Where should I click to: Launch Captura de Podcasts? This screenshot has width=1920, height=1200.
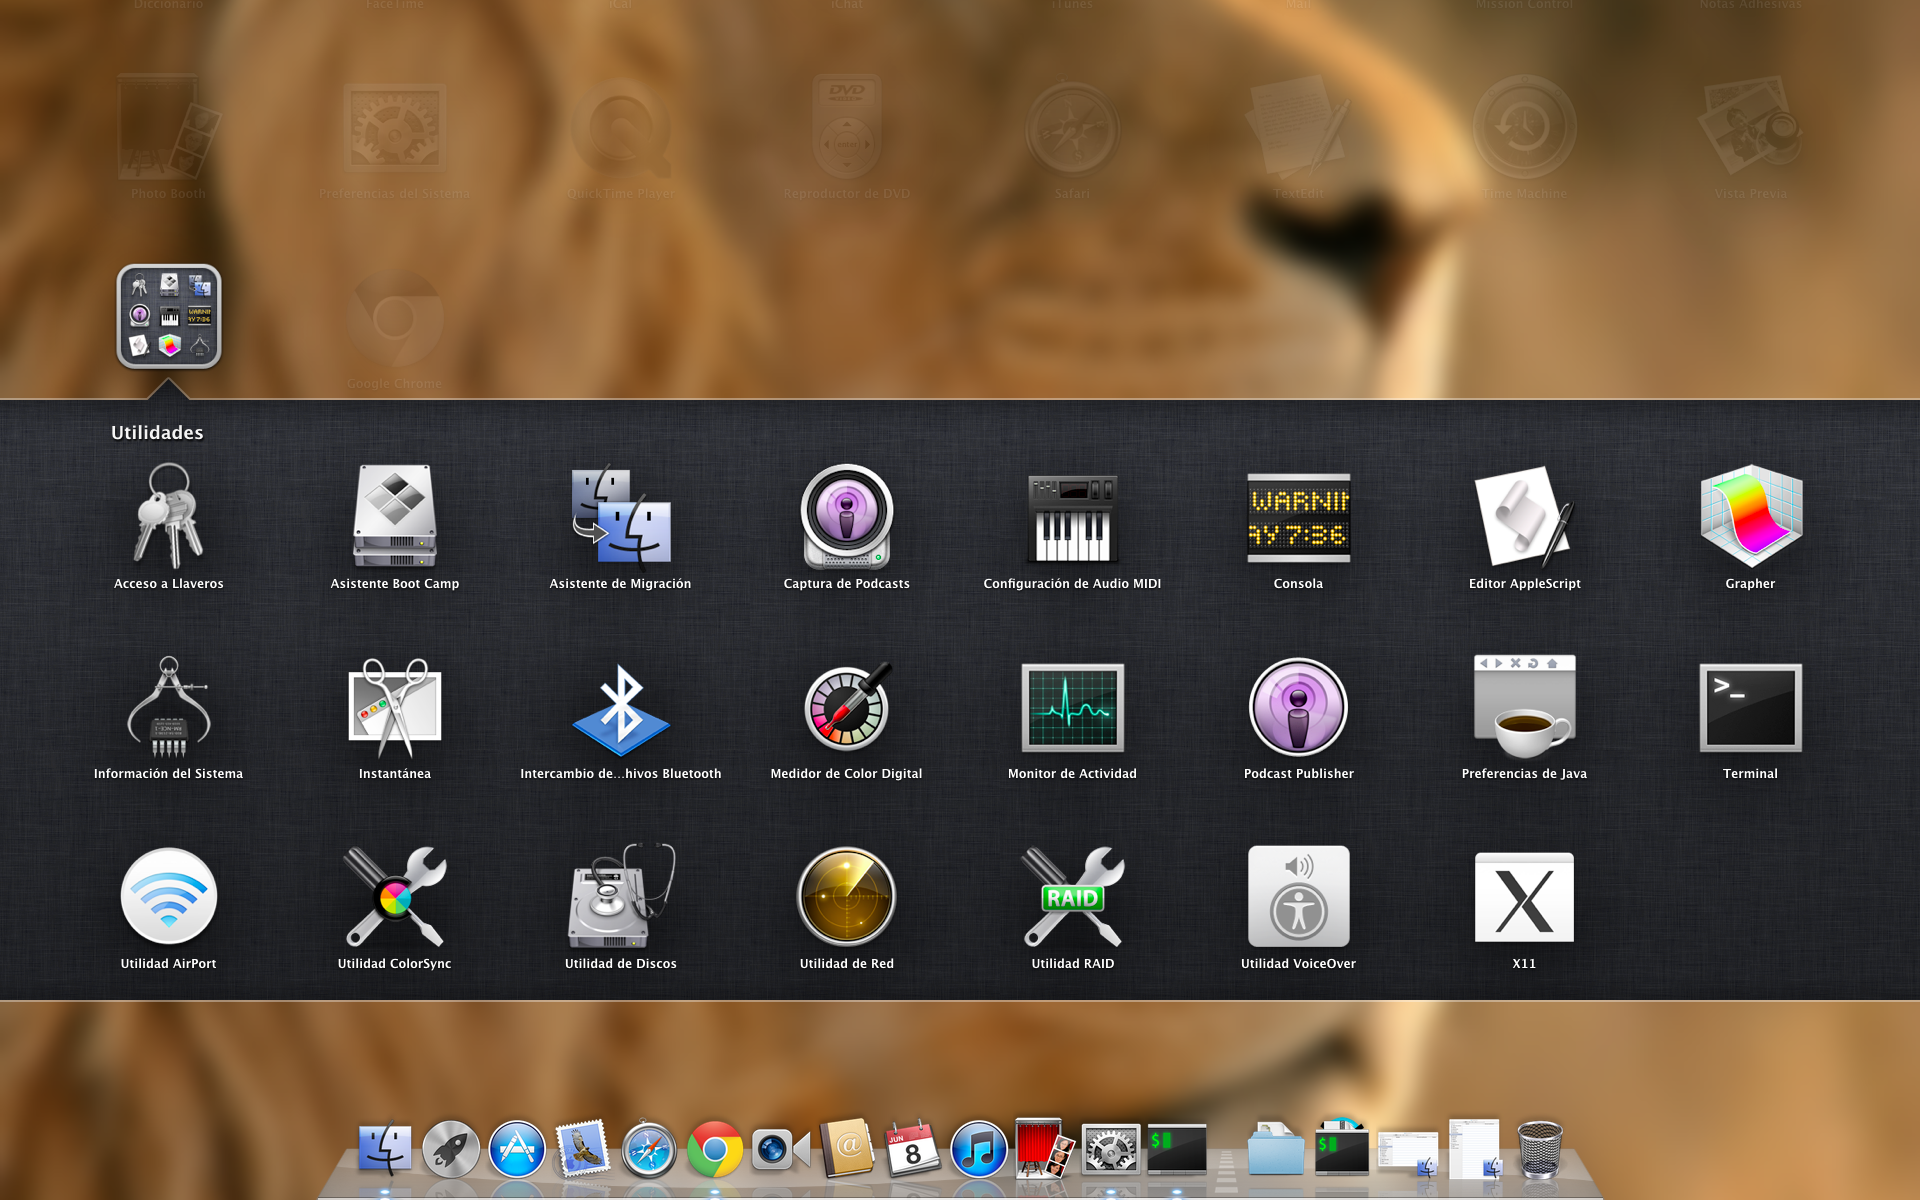pyautogui.click(x=846, y=517)
